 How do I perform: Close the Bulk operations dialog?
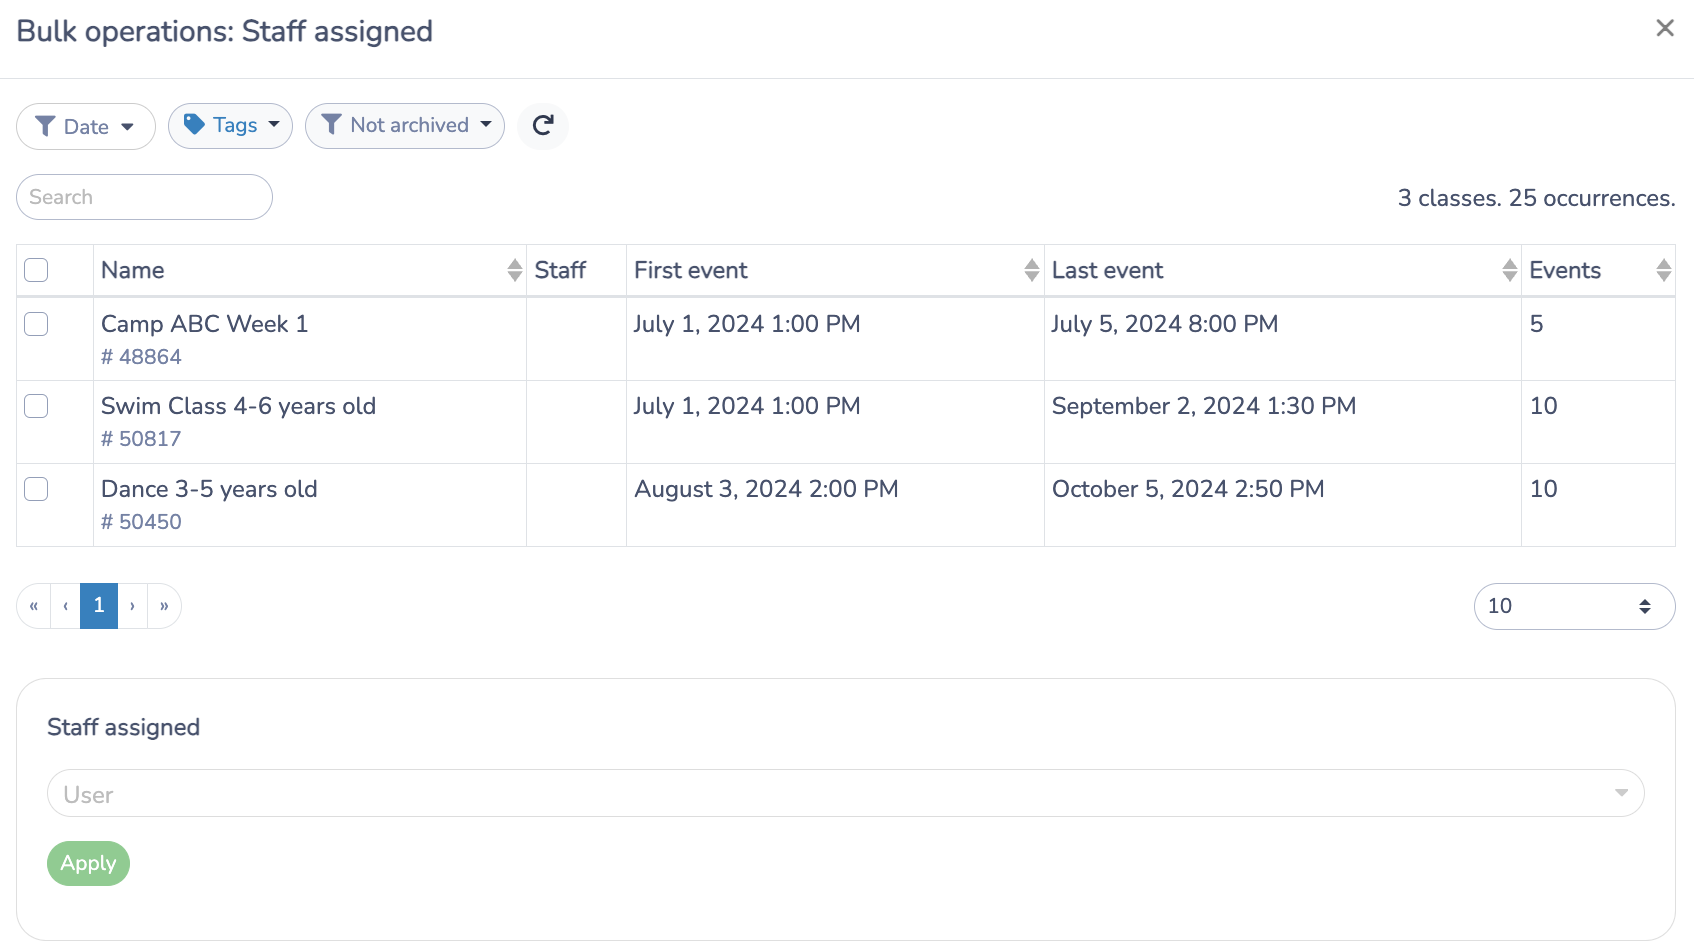[x=1664, y=28]
